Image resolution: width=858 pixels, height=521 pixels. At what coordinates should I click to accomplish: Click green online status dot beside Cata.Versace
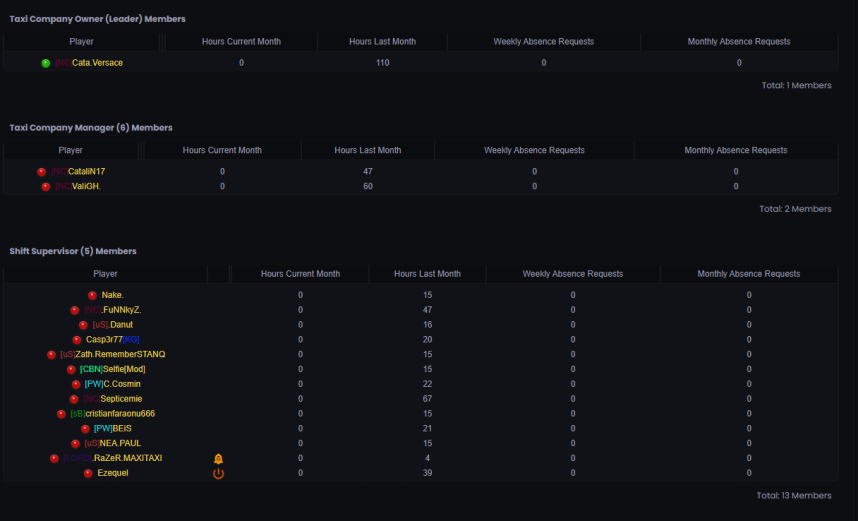pyautogui.click(x=46, y=63)
